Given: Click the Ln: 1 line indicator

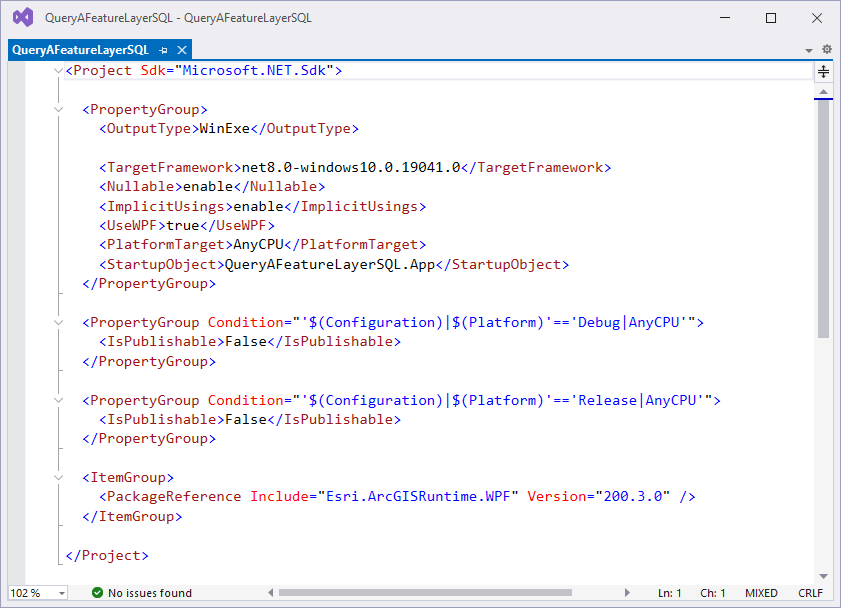Looking at the screenshot, I should click(669, 593).
